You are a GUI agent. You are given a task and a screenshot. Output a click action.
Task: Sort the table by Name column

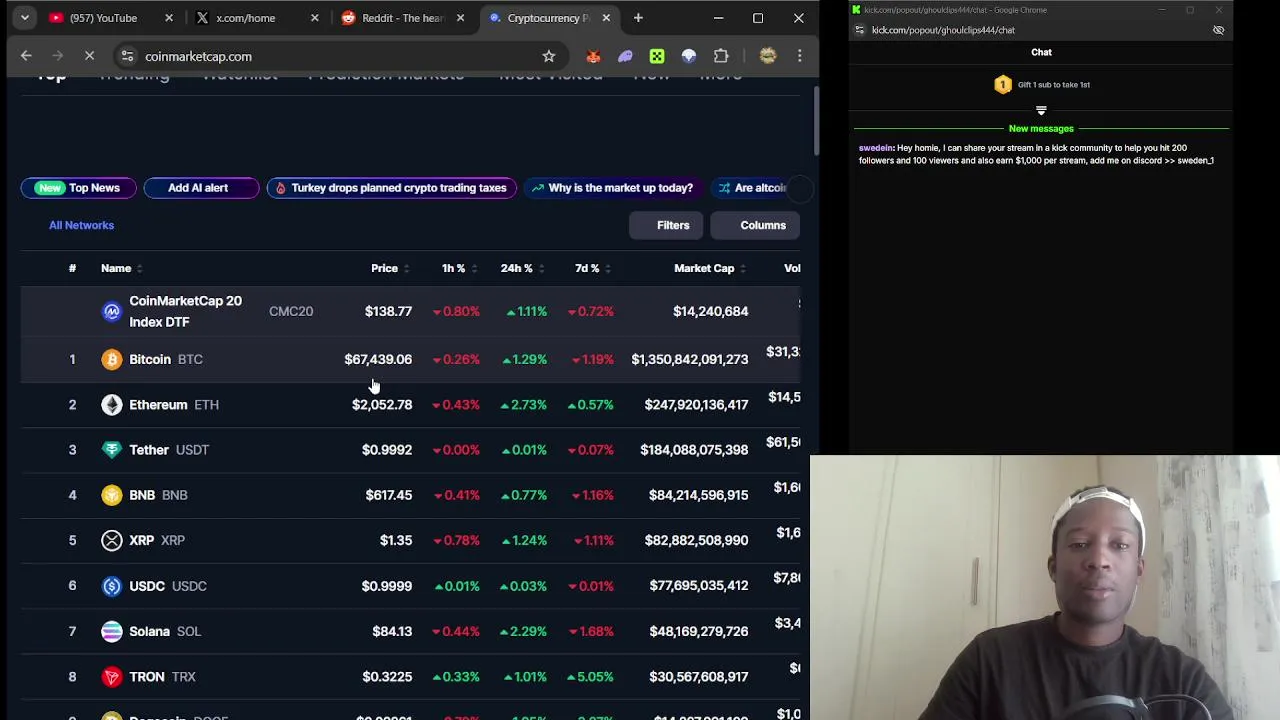pos(121,268)
